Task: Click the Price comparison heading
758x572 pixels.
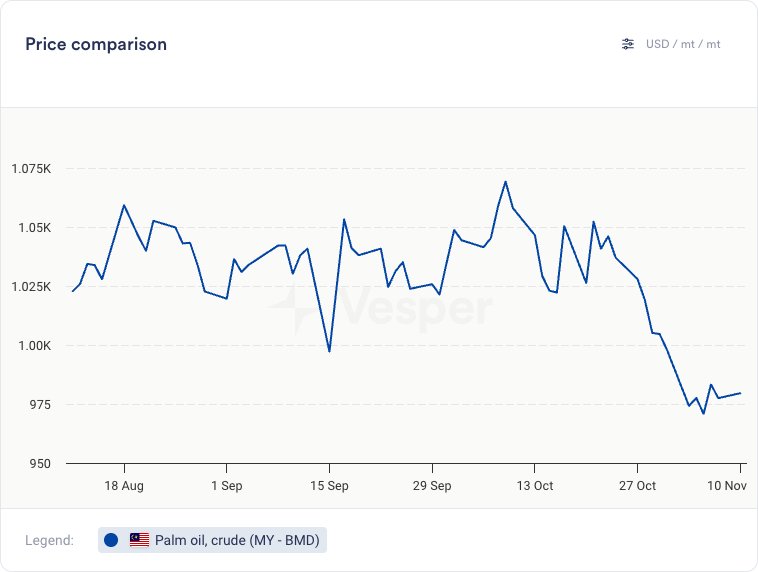Action: point(96,44)
